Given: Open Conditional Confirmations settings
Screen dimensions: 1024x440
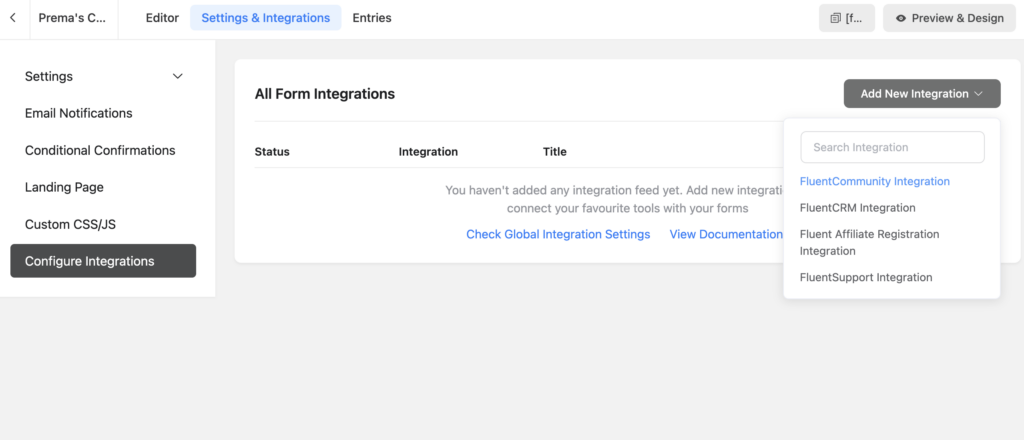Looking at the screenshot, I should point(100,151).
